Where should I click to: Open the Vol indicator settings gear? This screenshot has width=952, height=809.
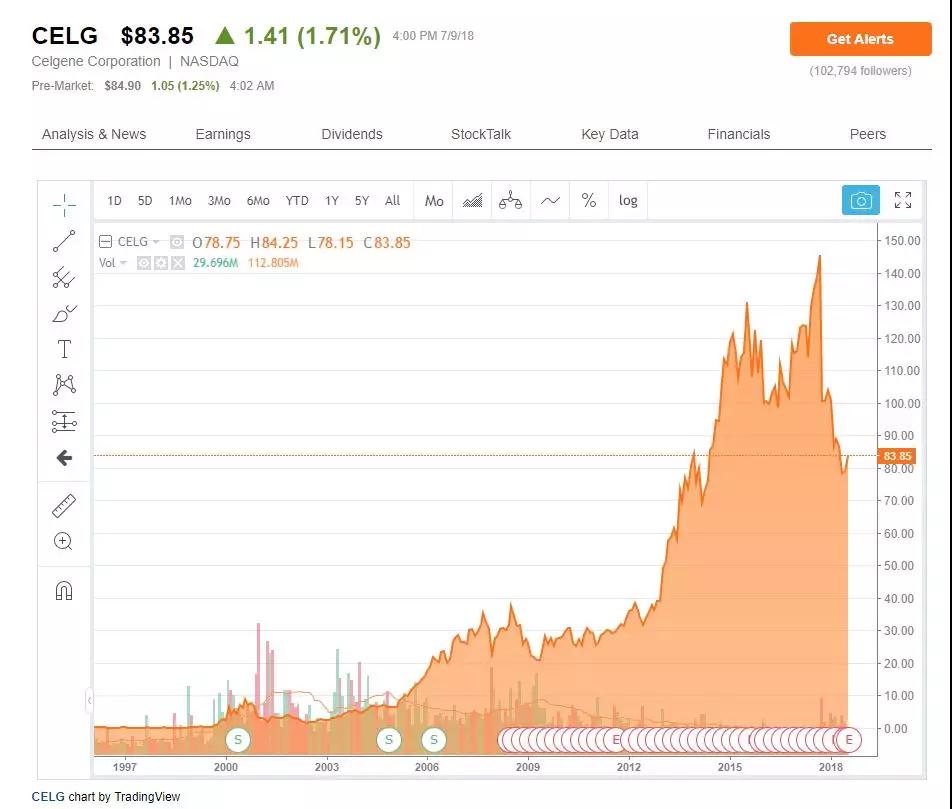pos(161,263)
